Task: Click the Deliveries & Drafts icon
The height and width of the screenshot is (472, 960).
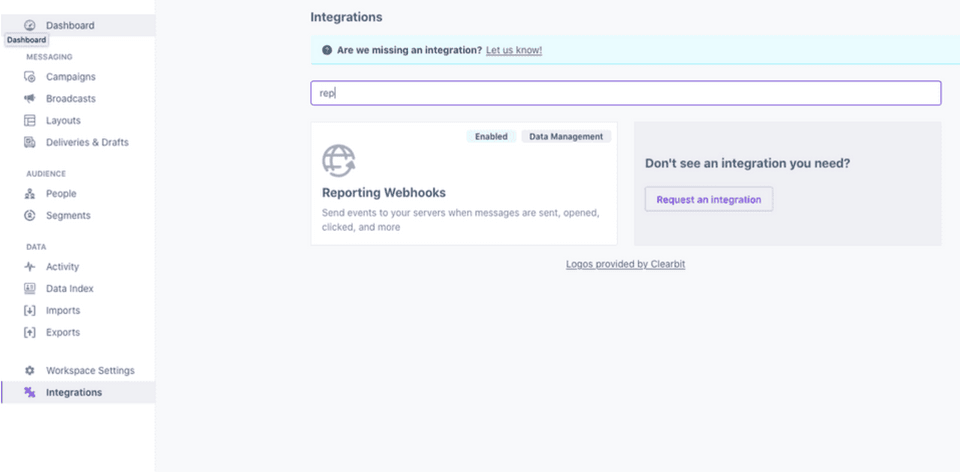Action: click(x=29, y=142)
